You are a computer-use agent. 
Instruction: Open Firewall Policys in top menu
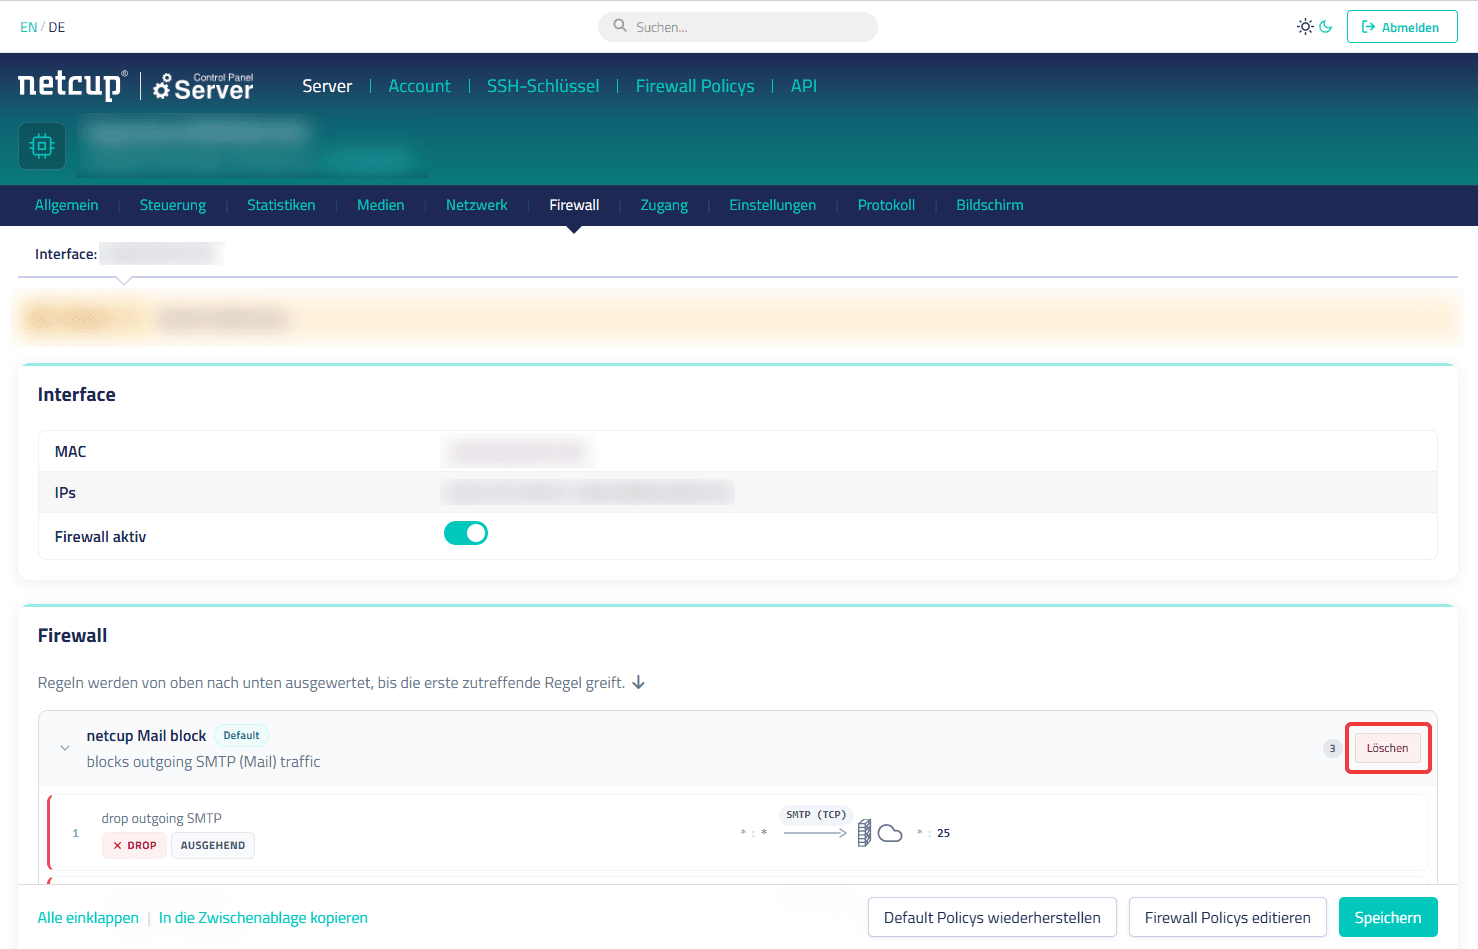(695, 86)
